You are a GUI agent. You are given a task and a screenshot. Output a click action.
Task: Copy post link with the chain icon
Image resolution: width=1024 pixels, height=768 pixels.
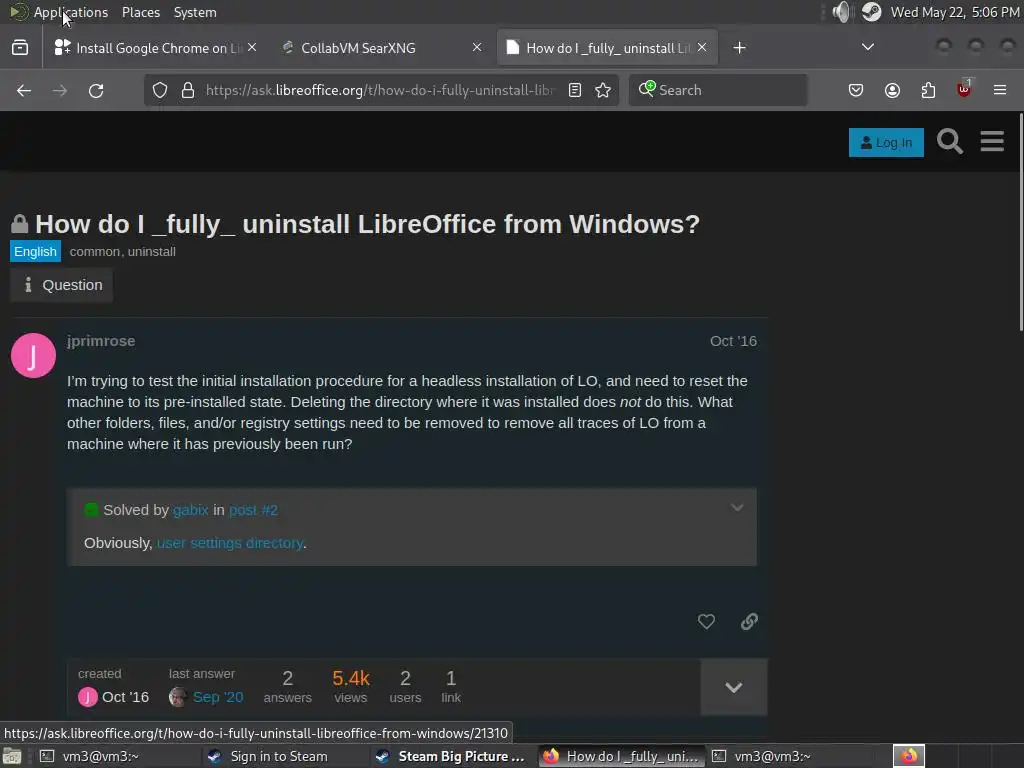(x=749, y=621)
